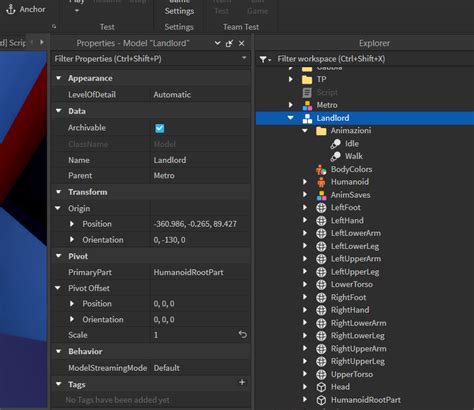Select LowerTorso mesh part icon
Viewport: 474px width, 410px height.
coord(321,285)
